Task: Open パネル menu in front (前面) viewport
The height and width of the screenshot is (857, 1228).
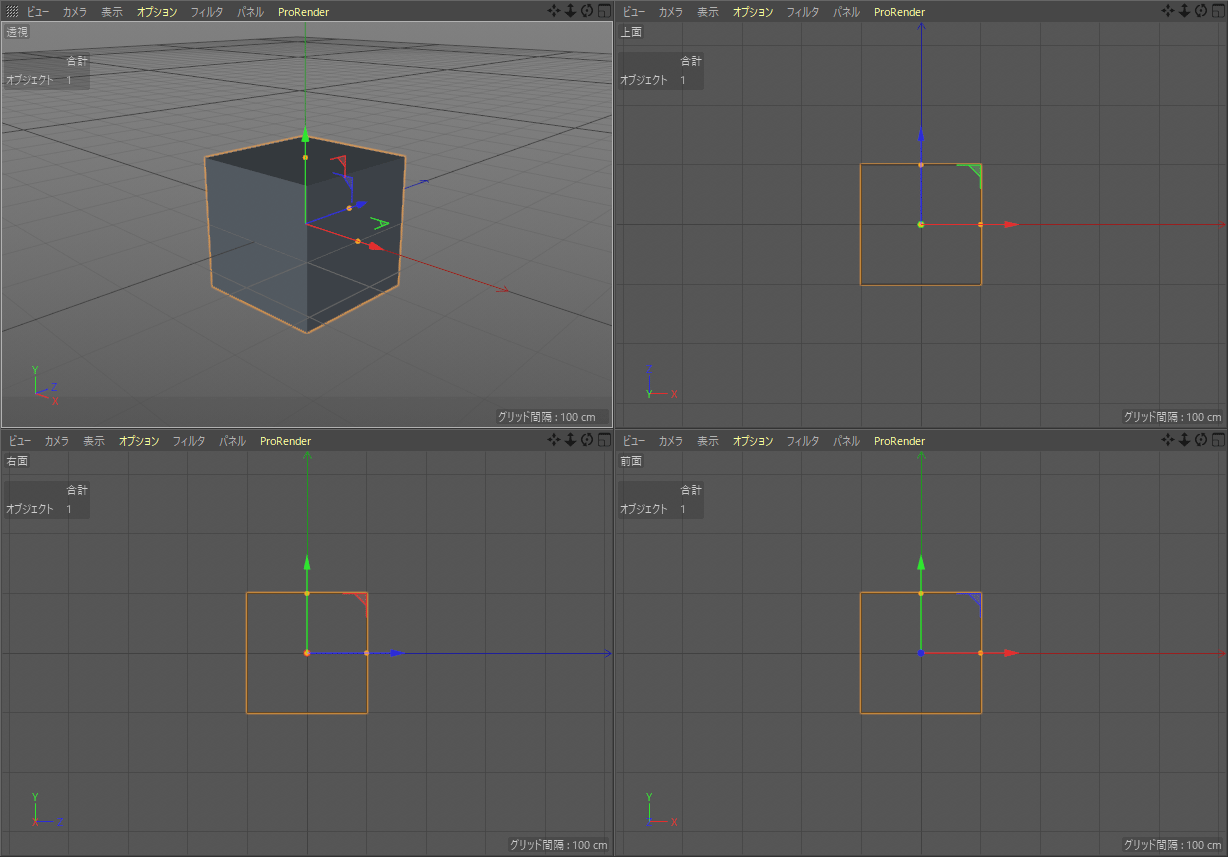Action: [x=847, y=441]
